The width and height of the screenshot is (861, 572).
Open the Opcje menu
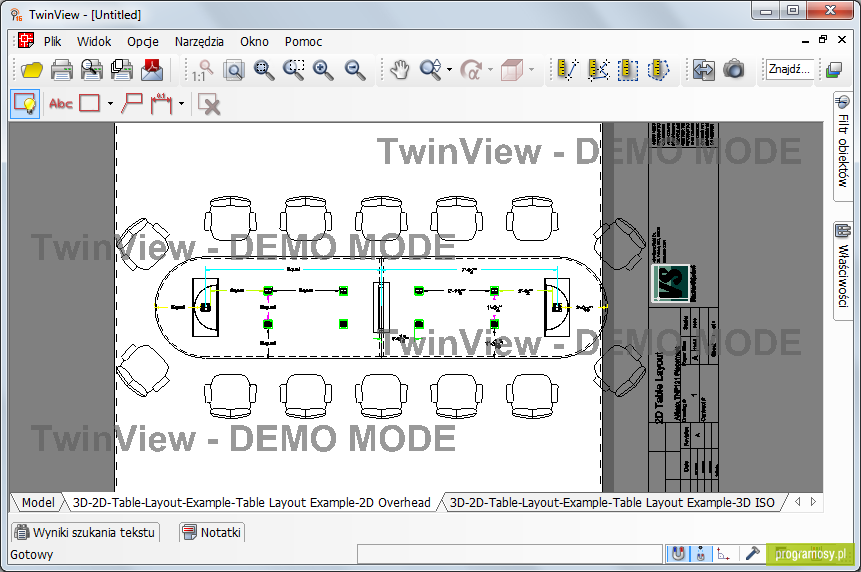[x=143, y=42]
